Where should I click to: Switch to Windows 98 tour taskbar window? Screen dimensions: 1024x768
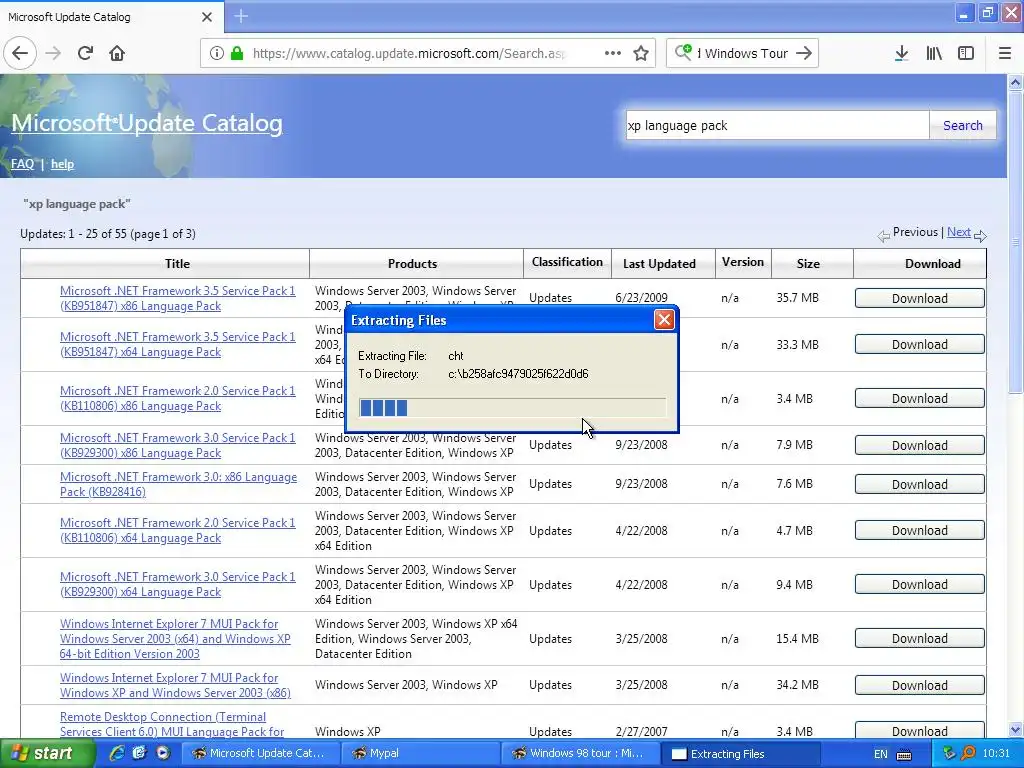581,754
